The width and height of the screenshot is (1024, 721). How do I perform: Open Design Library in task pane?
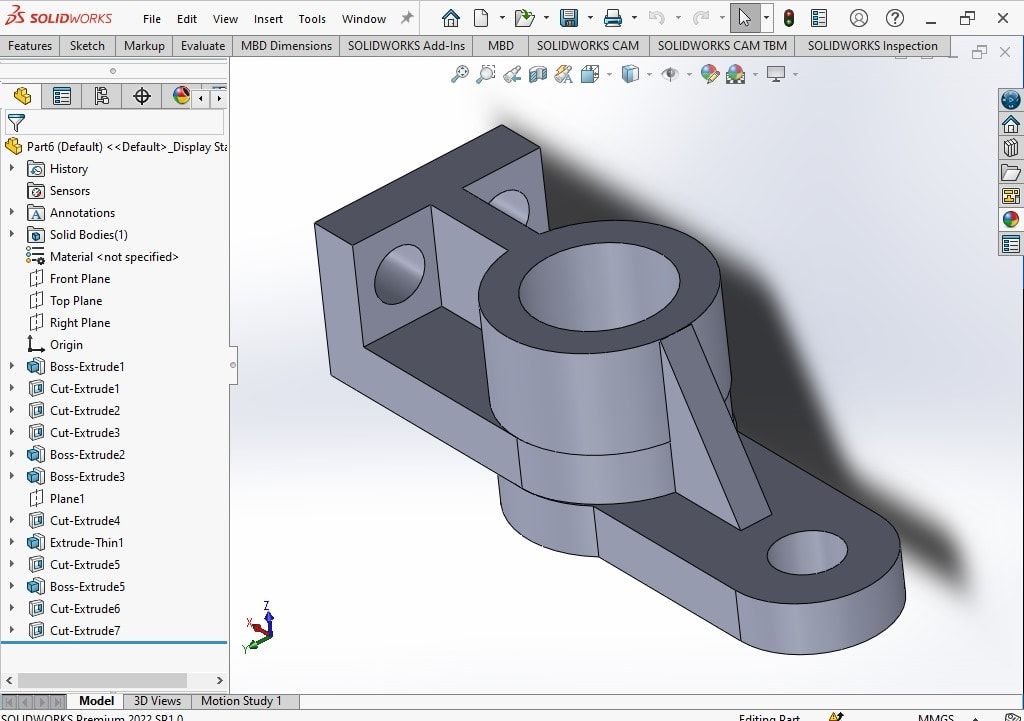pyautogui.click(x=1010, y=148)
